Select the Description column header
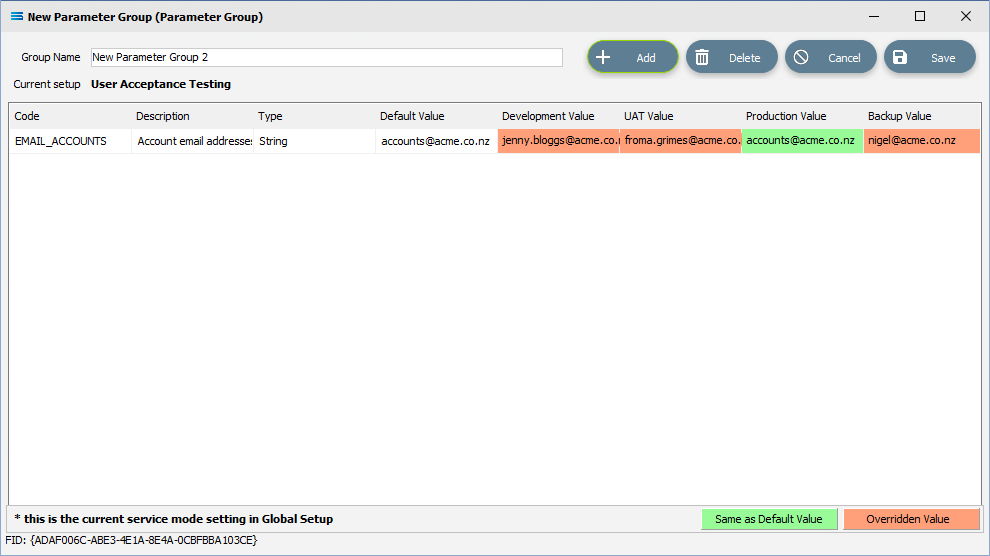Viewport: 990px width, 556px height. (x=192, y=116)
